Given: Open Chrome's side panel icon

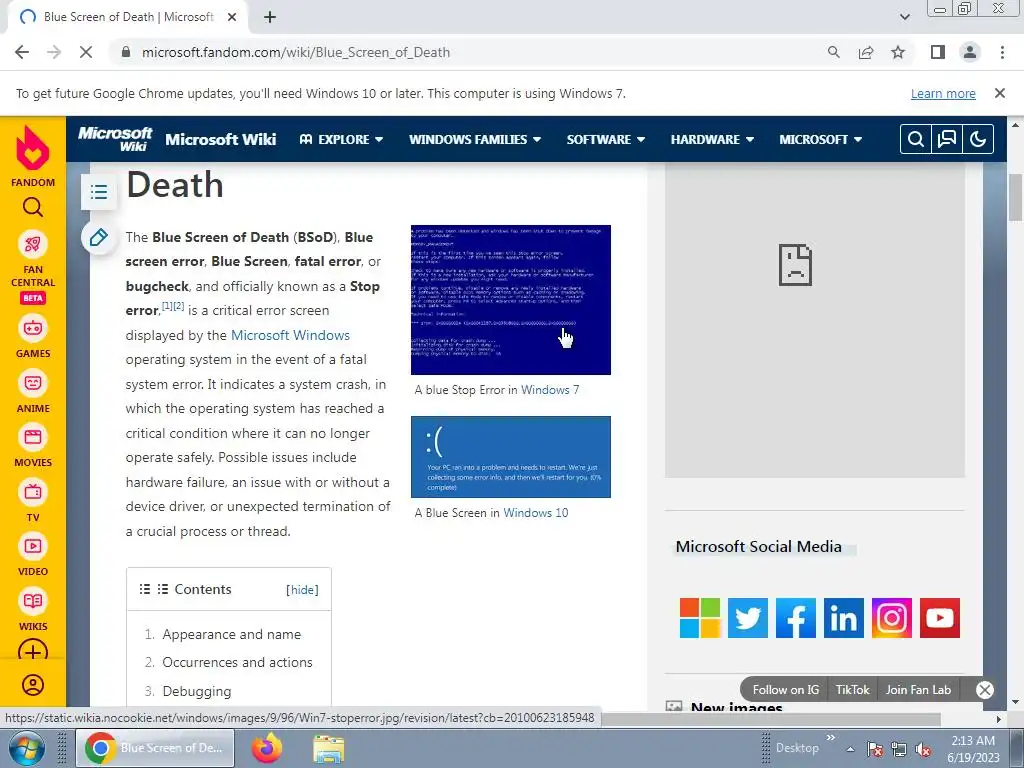Looking at the screenshot, I should tap(938, 52).
